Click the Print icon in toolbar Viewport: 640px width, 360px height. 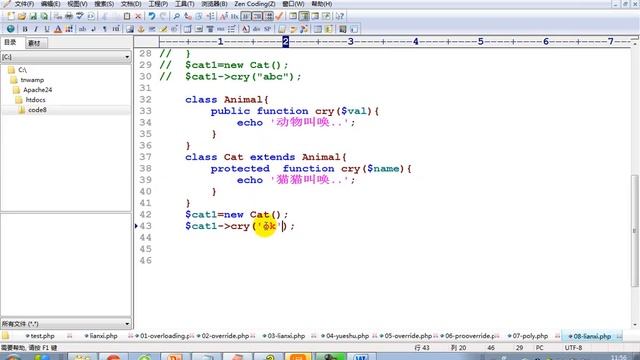[69, 16]
